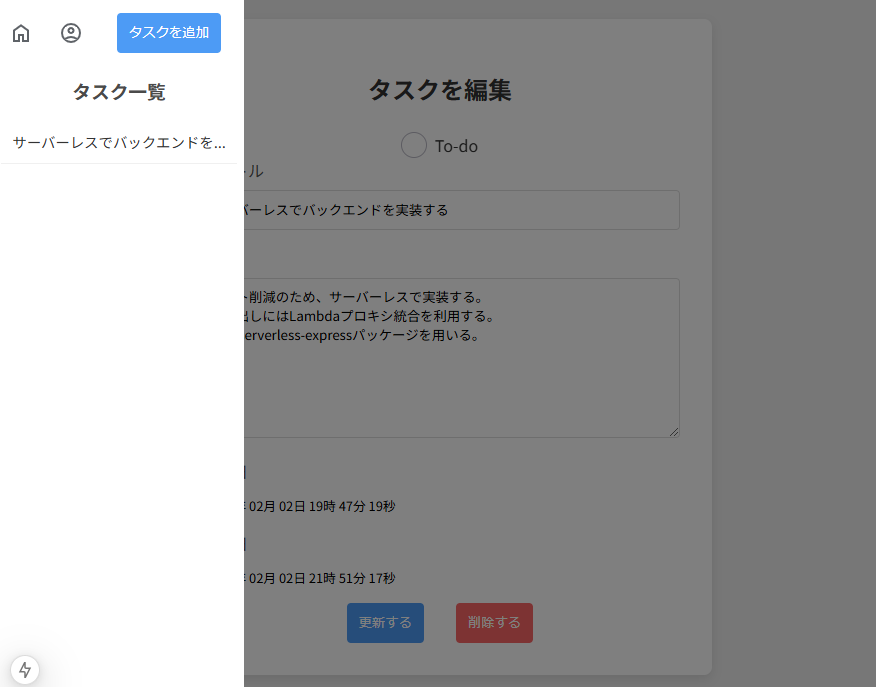Select the サーバーレスでバックエンドを... task row
Screen dimensions: 876x687
(119, 143)
